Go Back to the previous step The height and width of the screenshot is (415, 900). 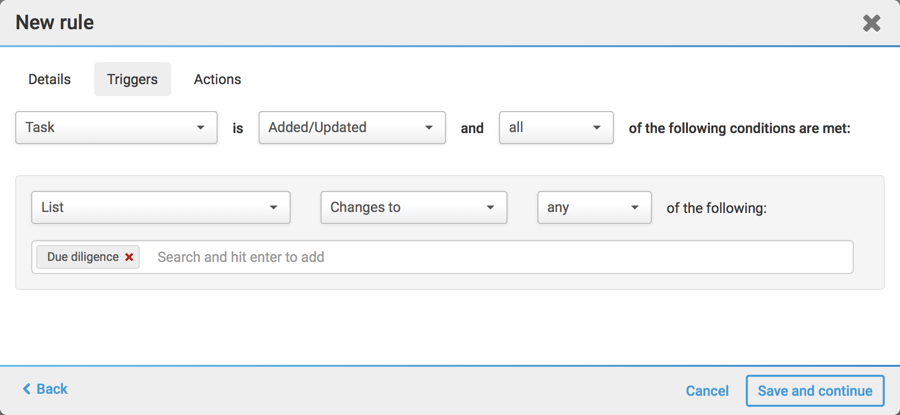[45, 389]
